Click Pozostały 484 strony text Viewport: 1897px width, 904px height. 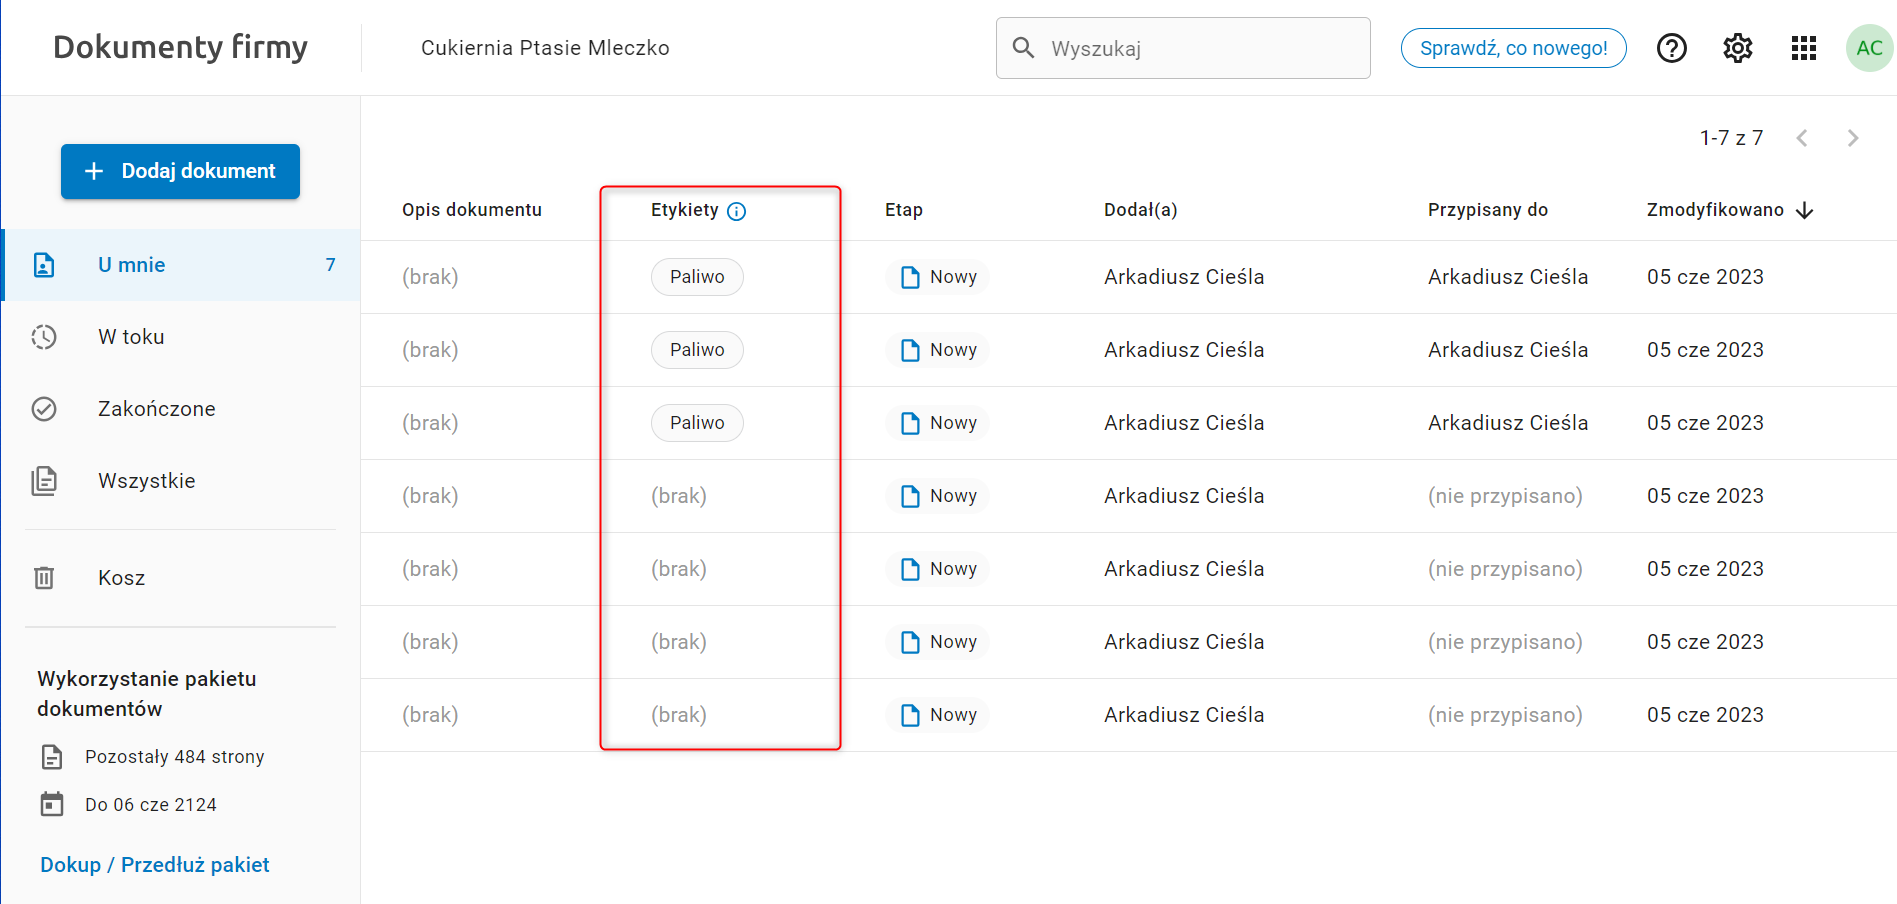pos(175,757)
